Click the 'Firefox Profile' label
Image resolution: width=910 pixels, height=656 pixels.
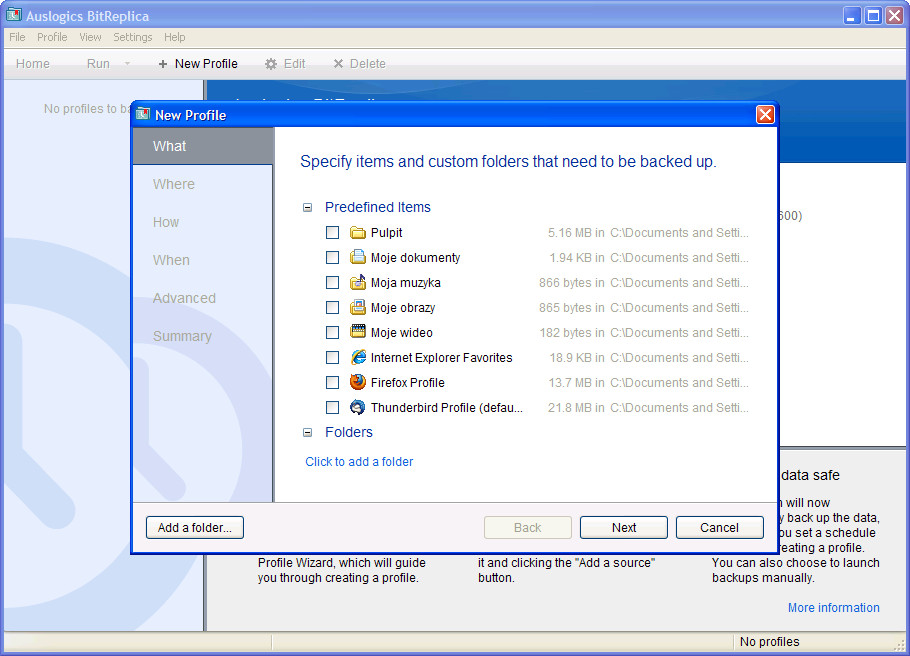[x=408, y=383]
